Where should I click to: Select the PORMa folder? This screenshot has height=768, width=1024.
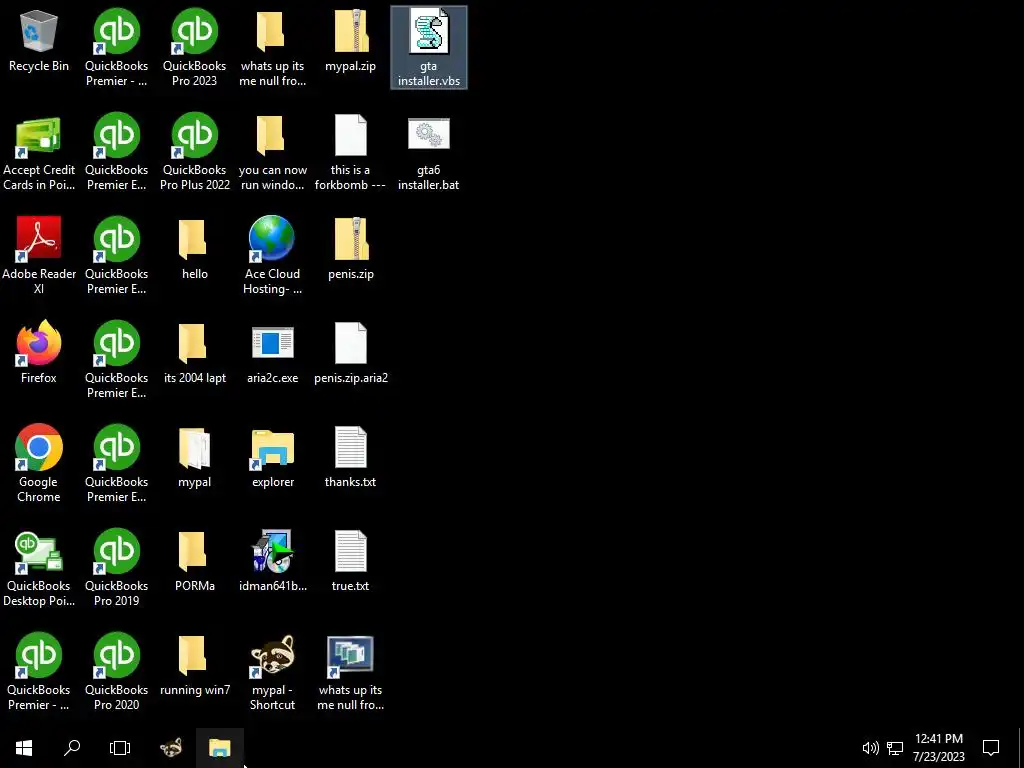(195, 562)
